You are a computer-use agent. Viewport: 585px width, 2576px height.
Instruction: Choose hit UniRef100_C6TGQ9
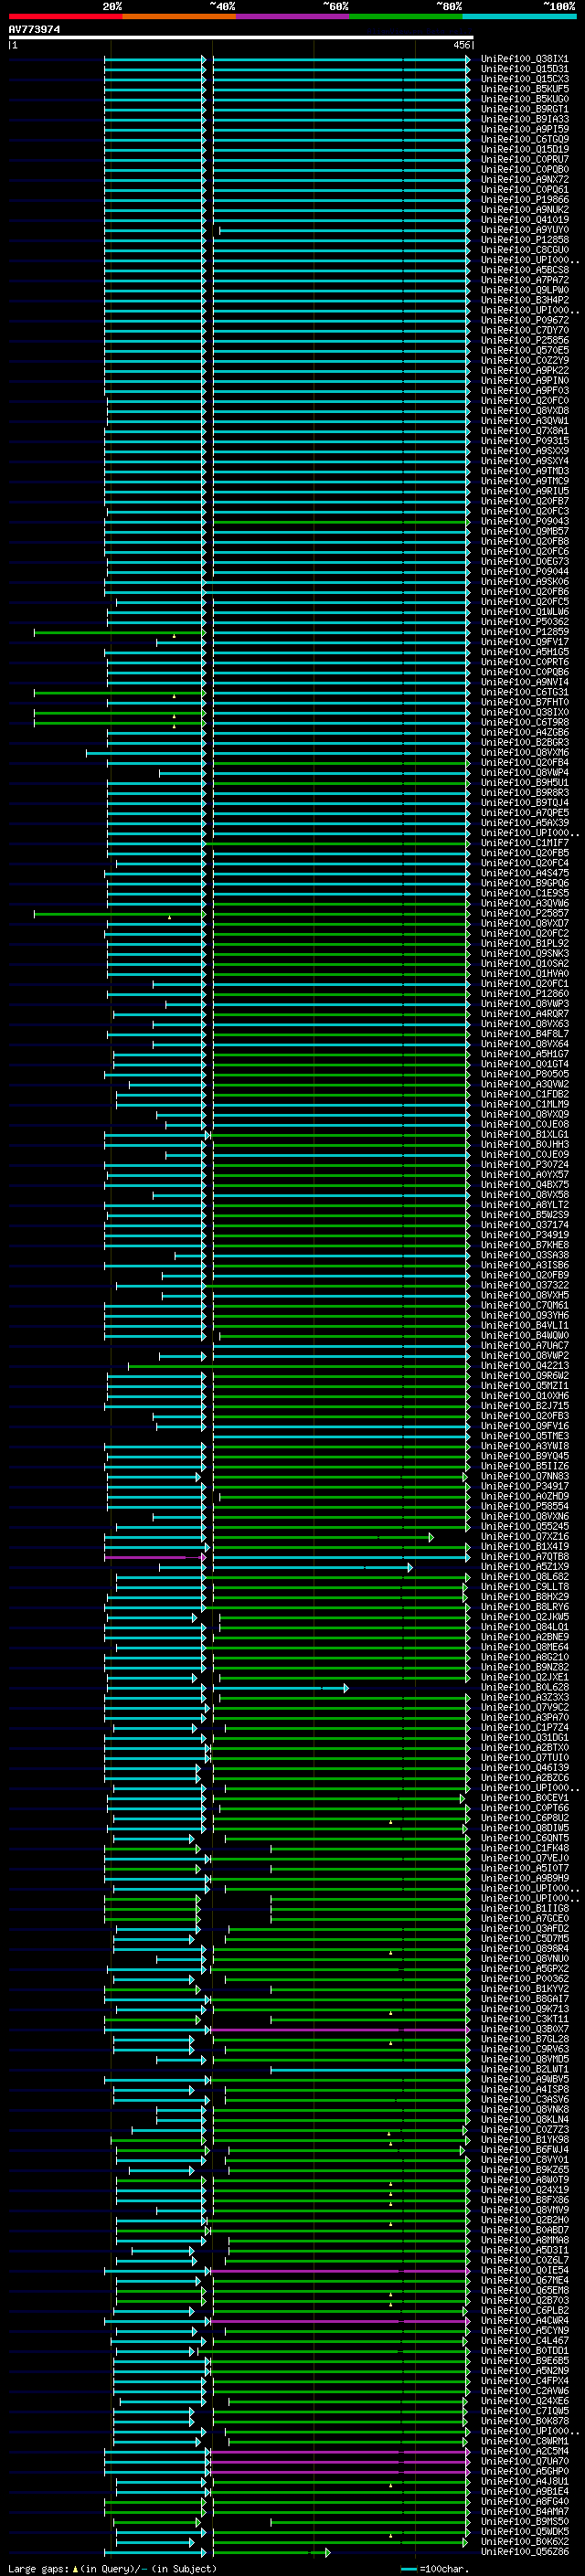(x=524, y=139)
